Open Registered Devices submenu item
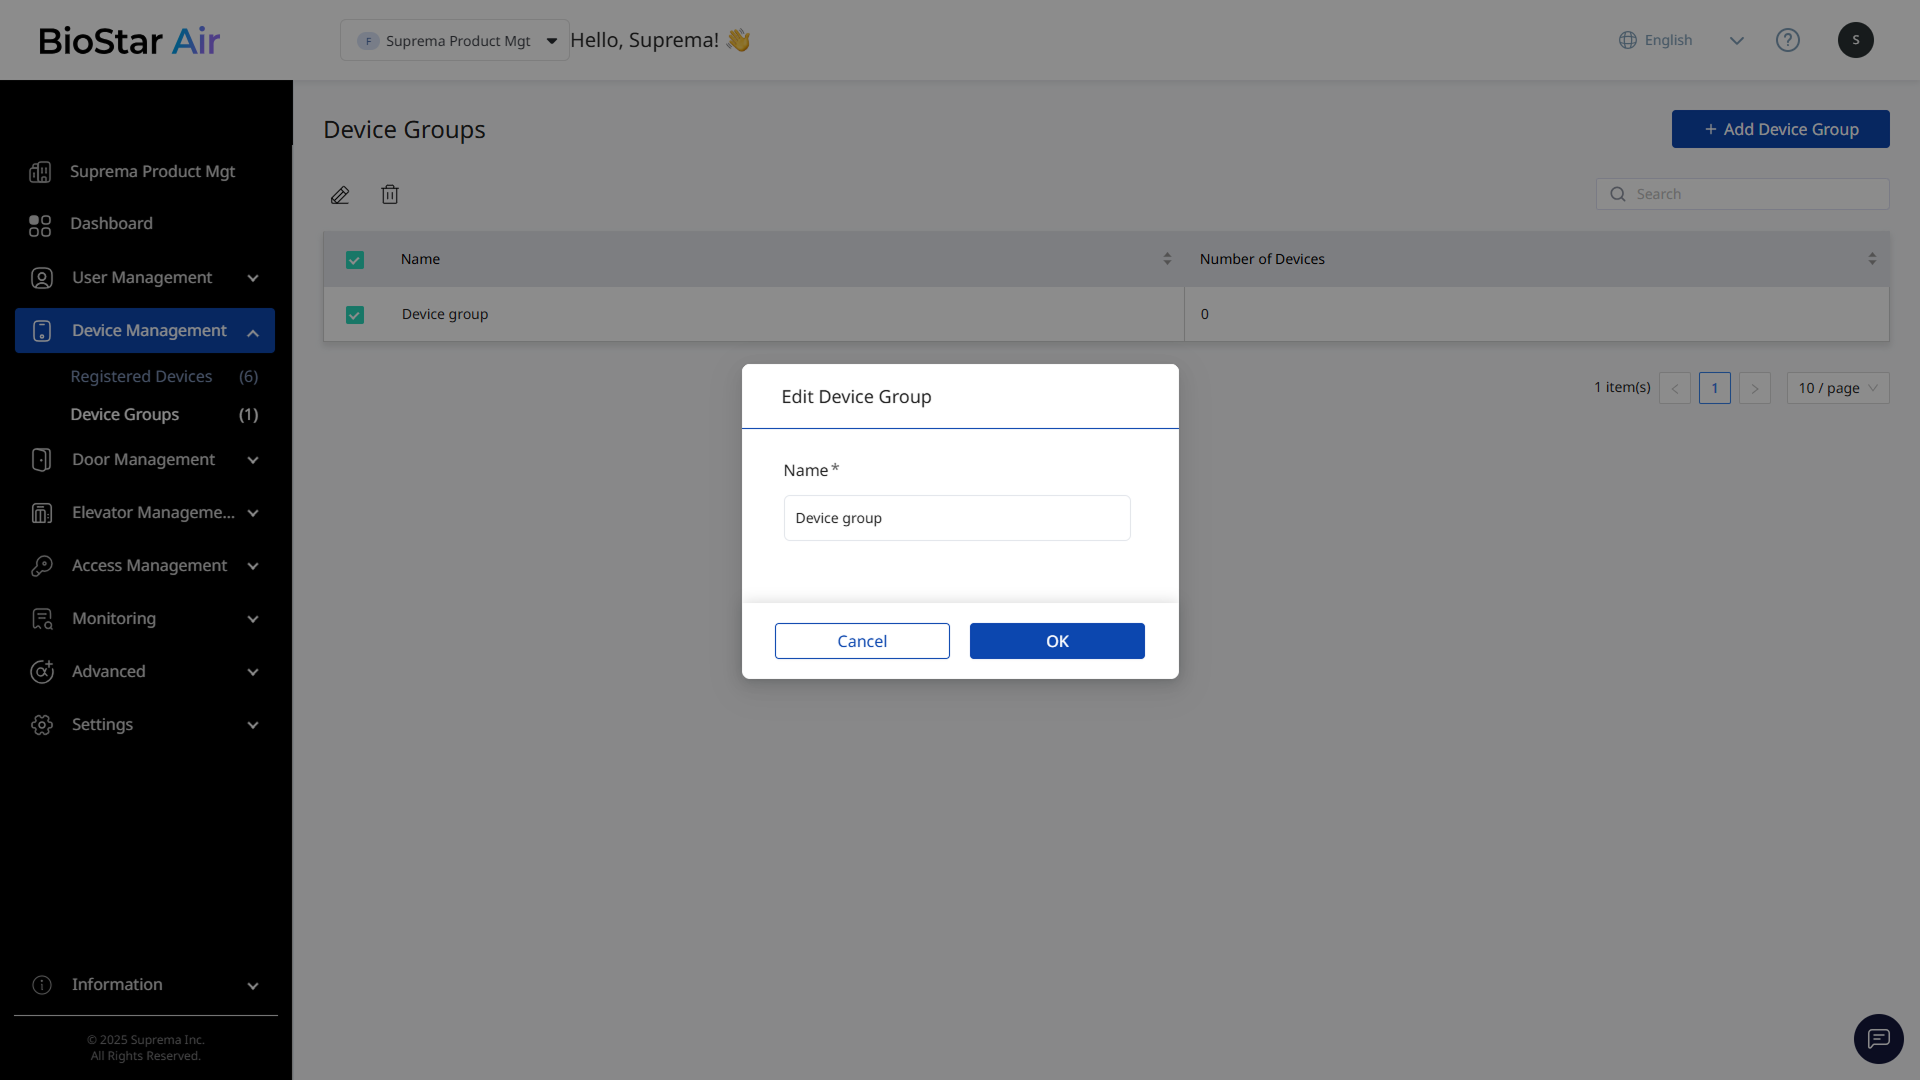The height and width of the screenshot is (1080, 1920). (x=141, y=377)
